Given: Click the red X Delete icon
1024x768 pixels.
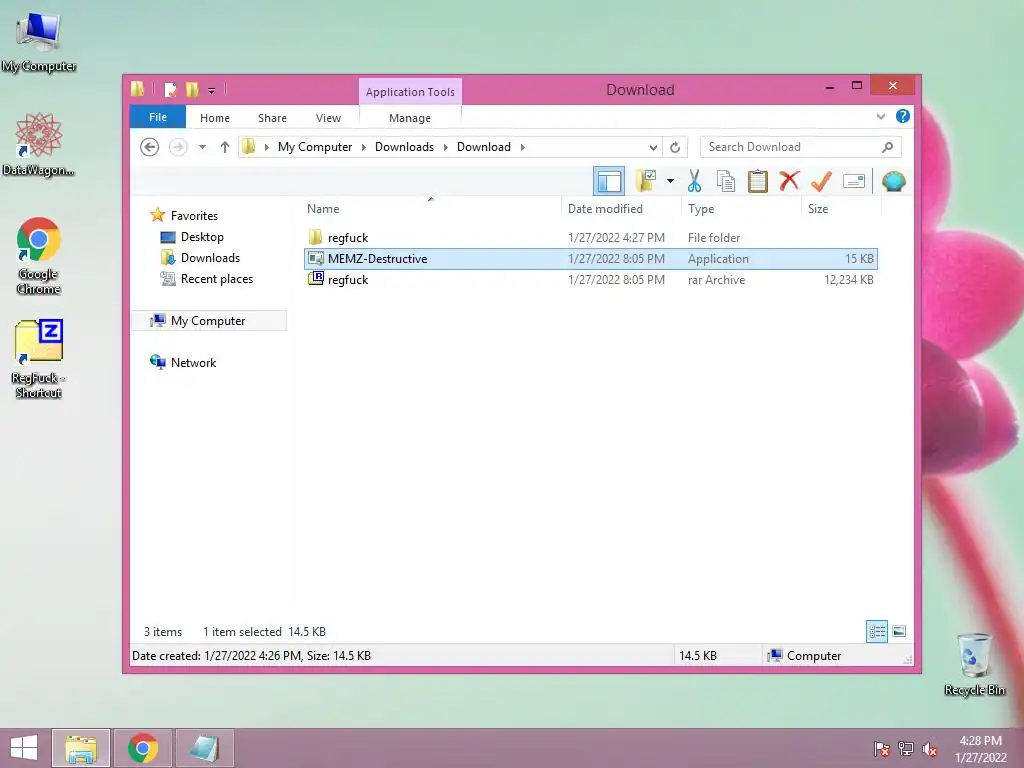Looking at the screenshot, I should 789,180.
